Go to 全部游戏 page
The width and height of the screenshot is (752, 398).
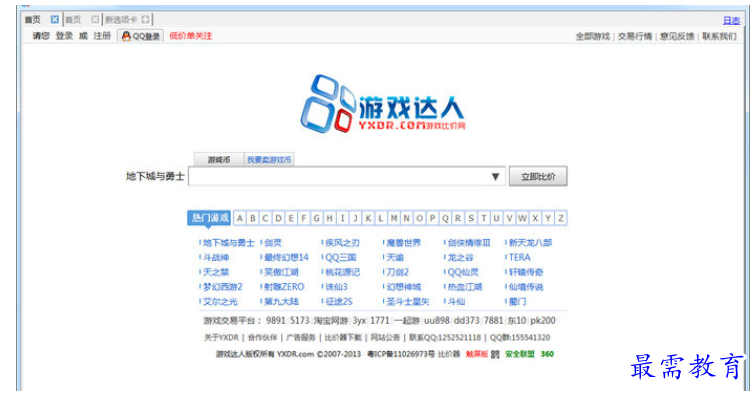pos(593,36)
